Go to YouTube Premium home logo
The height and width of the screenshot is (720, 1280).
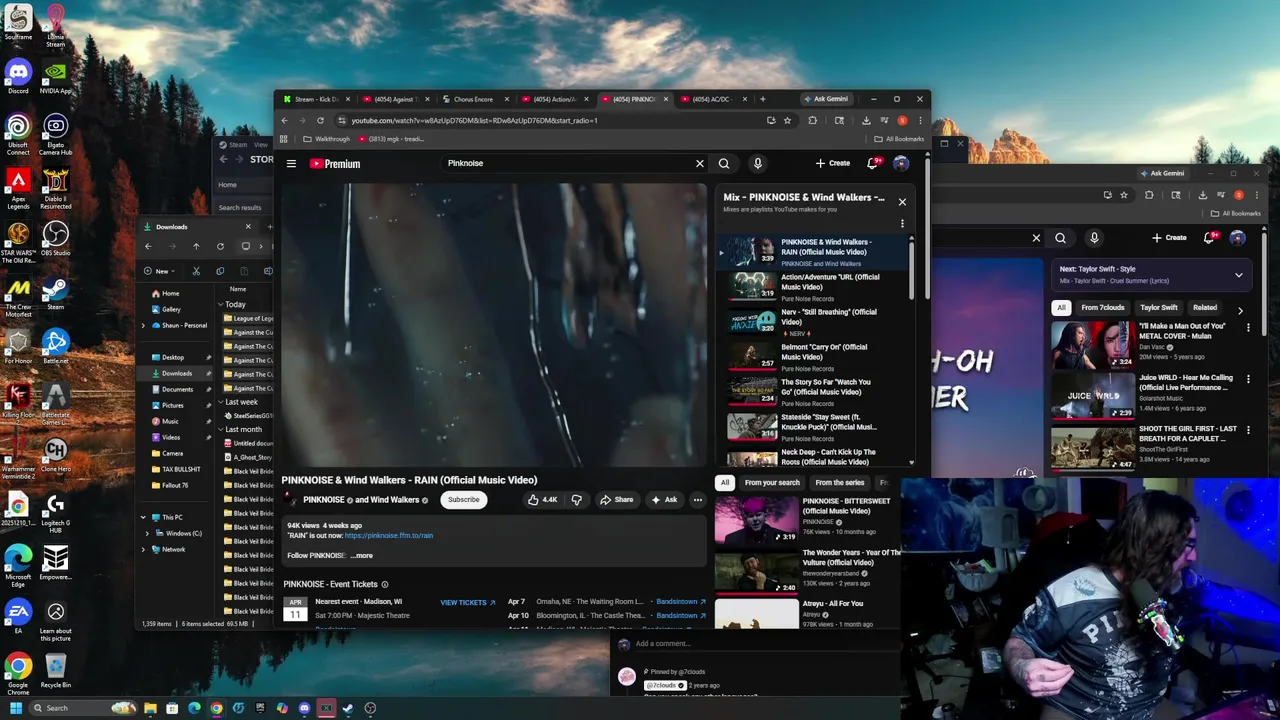(335, 164)
